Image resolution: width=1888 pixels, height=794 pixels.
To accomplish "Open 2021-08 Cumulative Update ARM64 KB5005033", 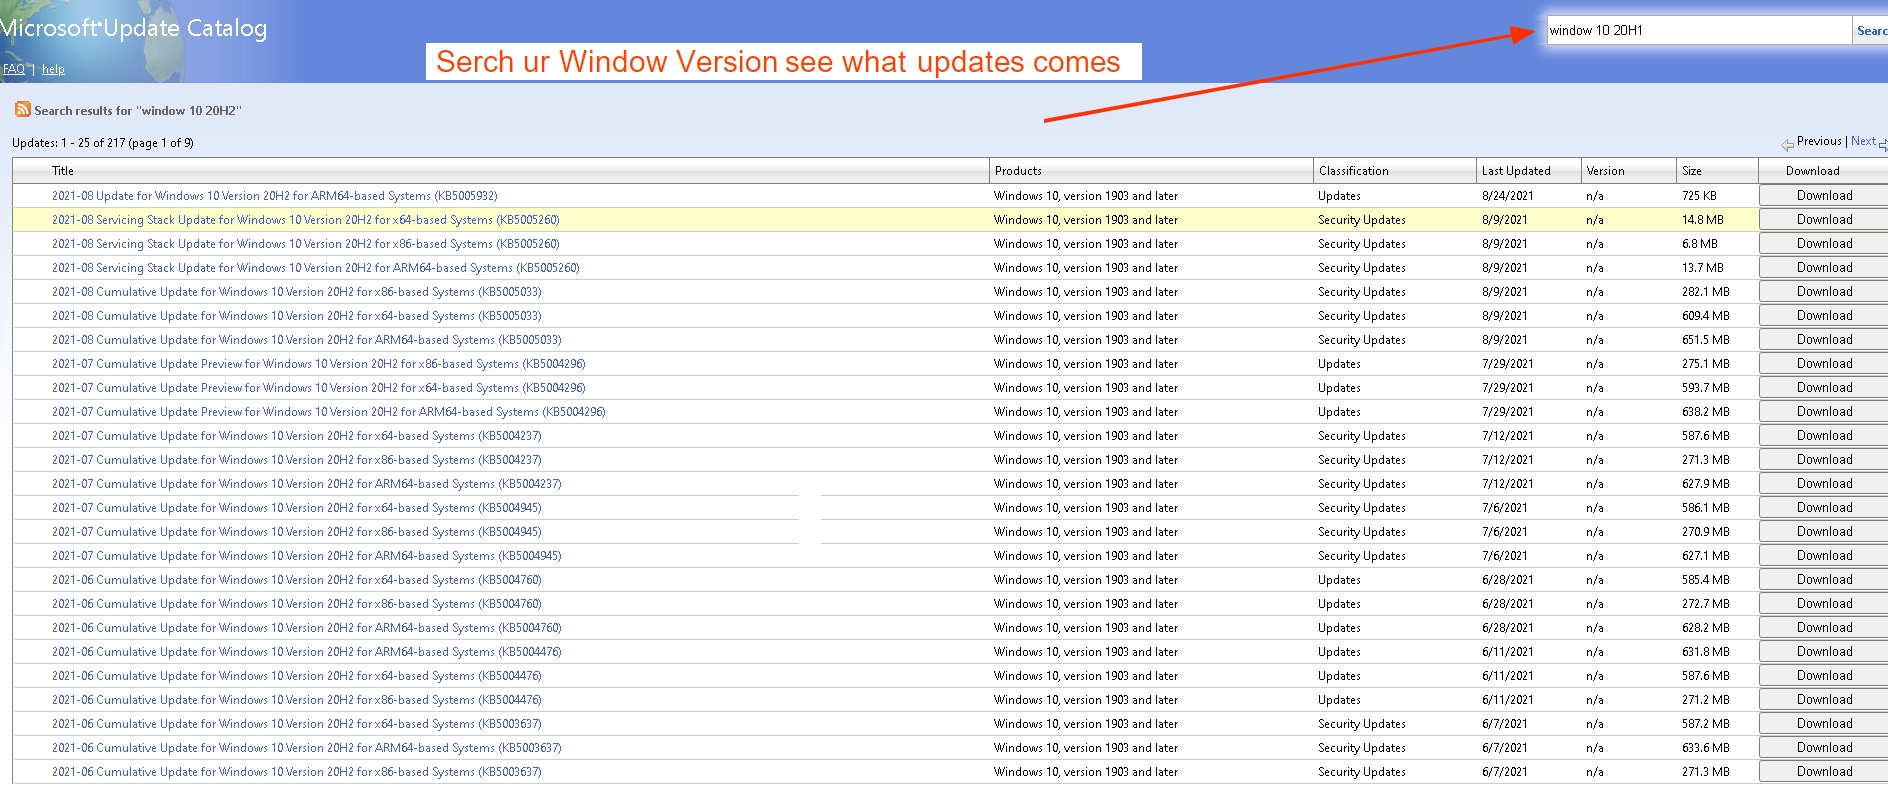I will coord(307,340).
